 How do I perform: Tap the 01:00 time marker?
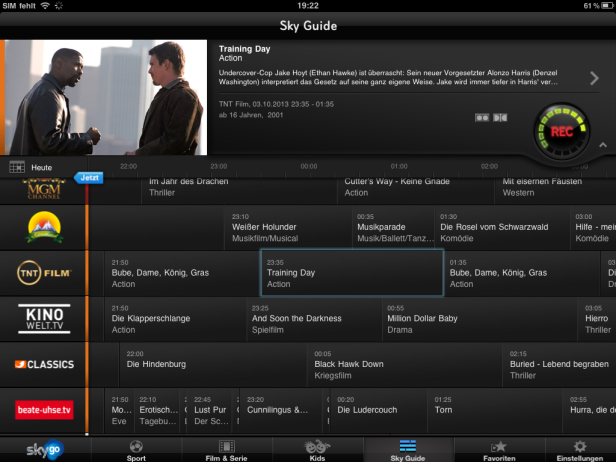[399, 166]
